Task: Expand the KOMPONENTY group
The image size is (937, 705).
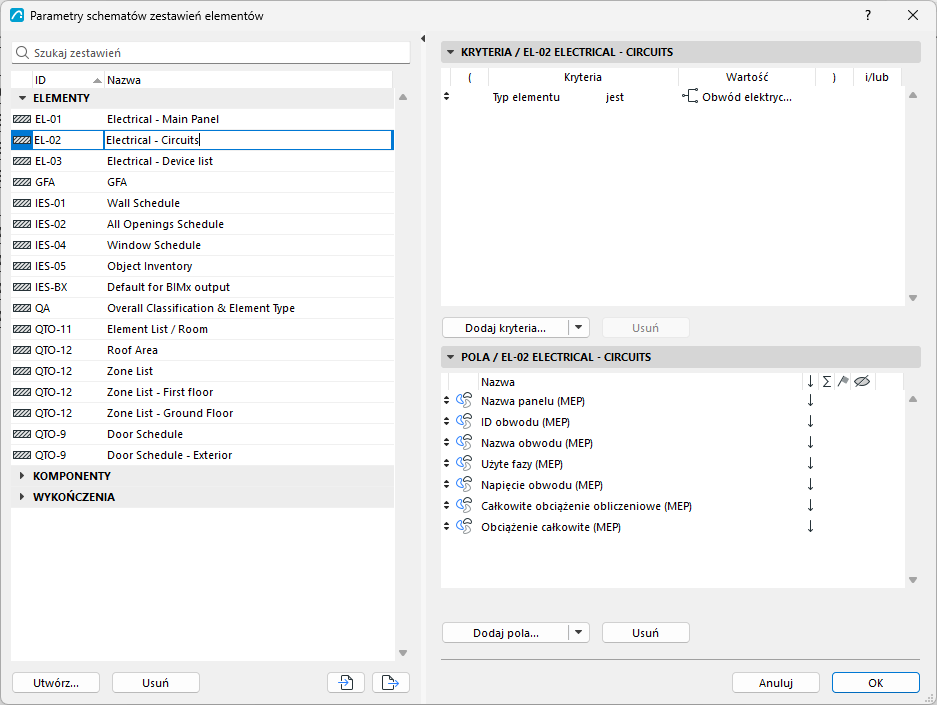Action: click(x=22, y=476)
